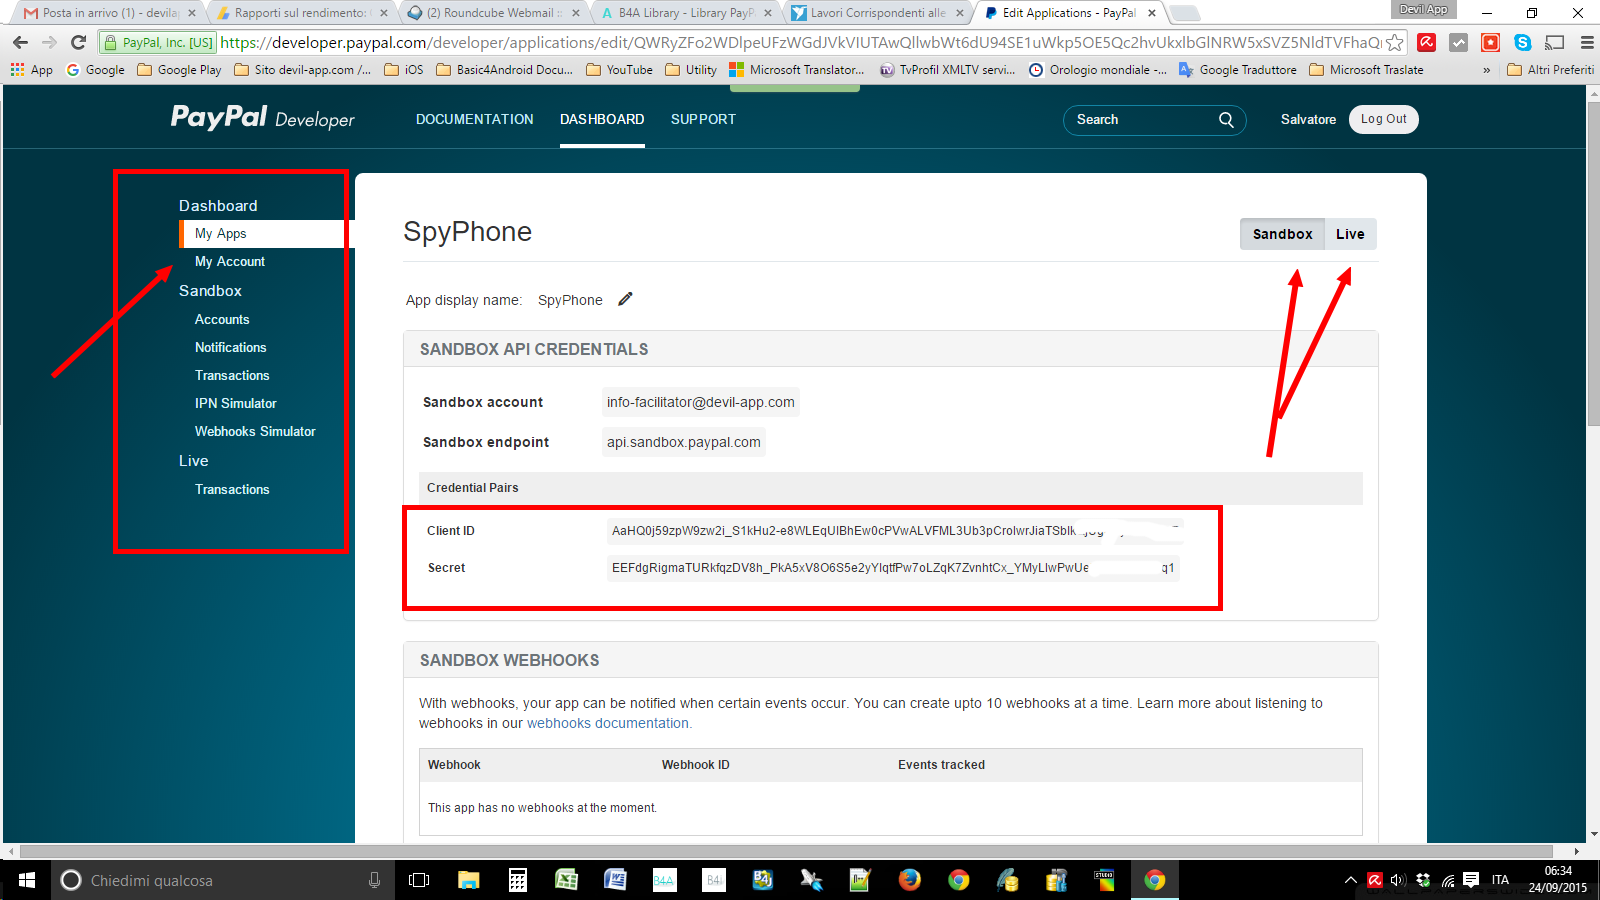This screenshot has height=900, width=1600.
Task: Open Firefox from taskbar
Action: pos(909,880)
